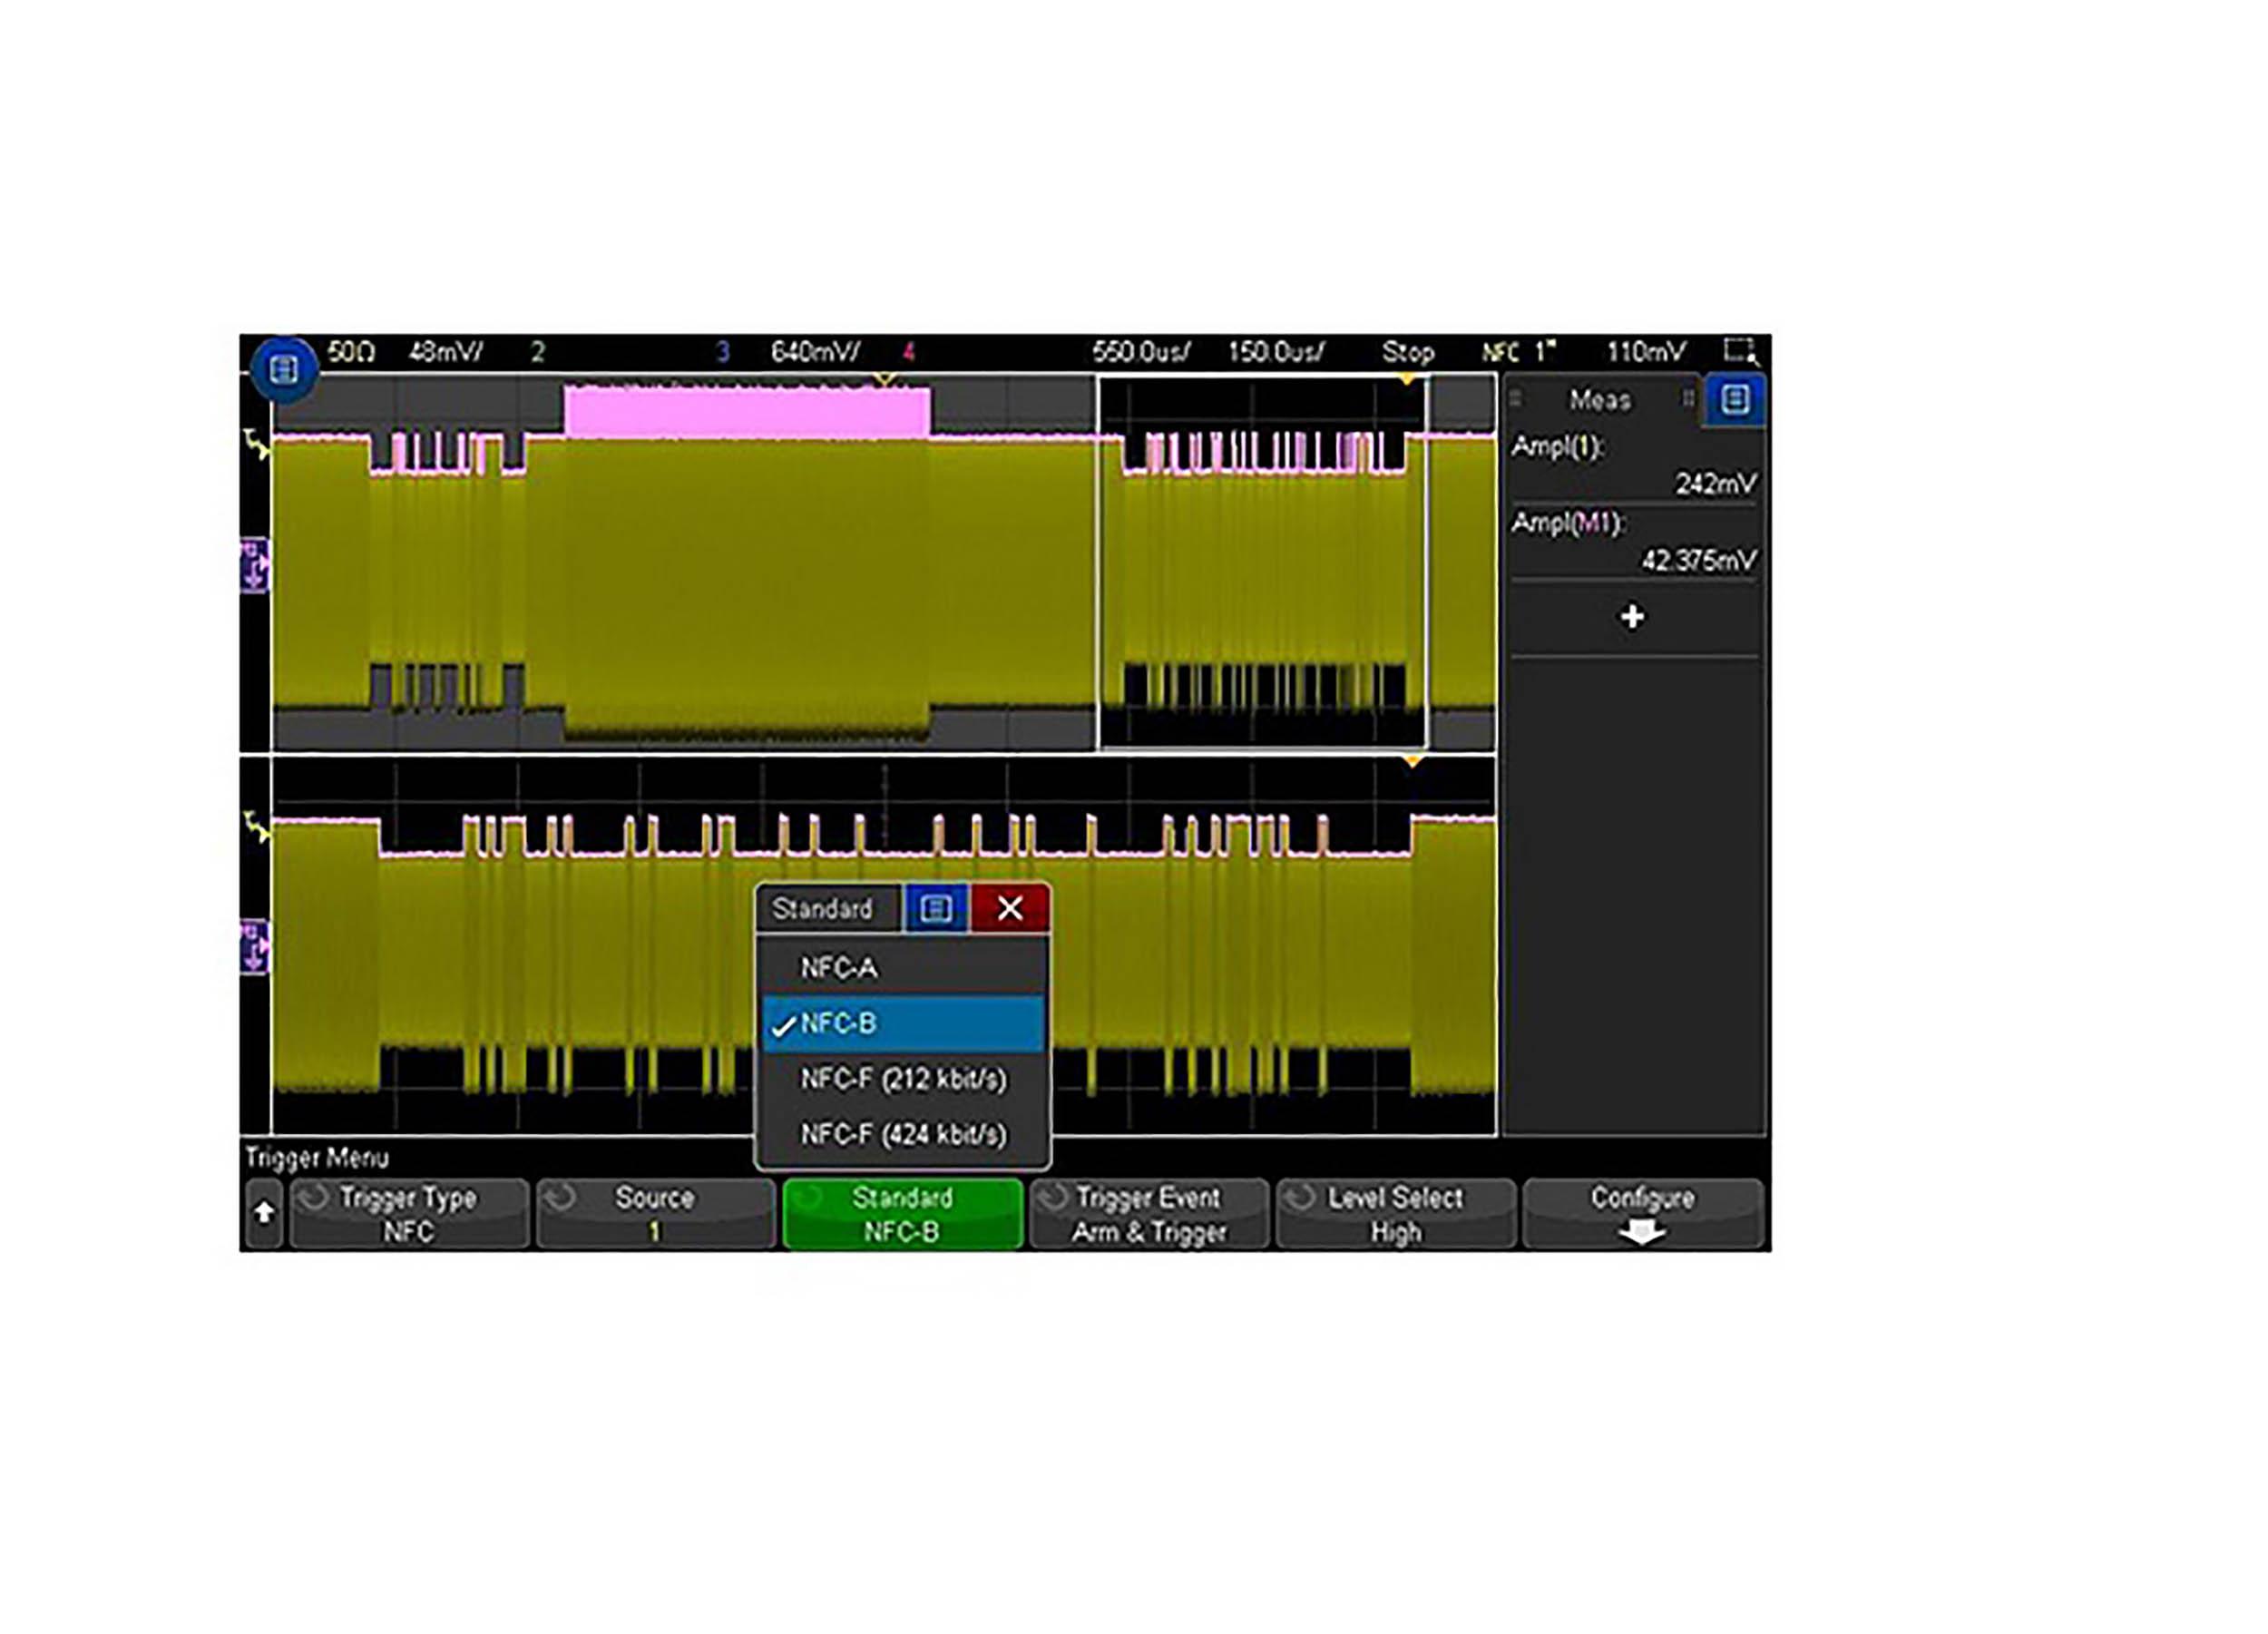Click upper waveform math position marker
Screen dimensions: 2268x1634
254,567
